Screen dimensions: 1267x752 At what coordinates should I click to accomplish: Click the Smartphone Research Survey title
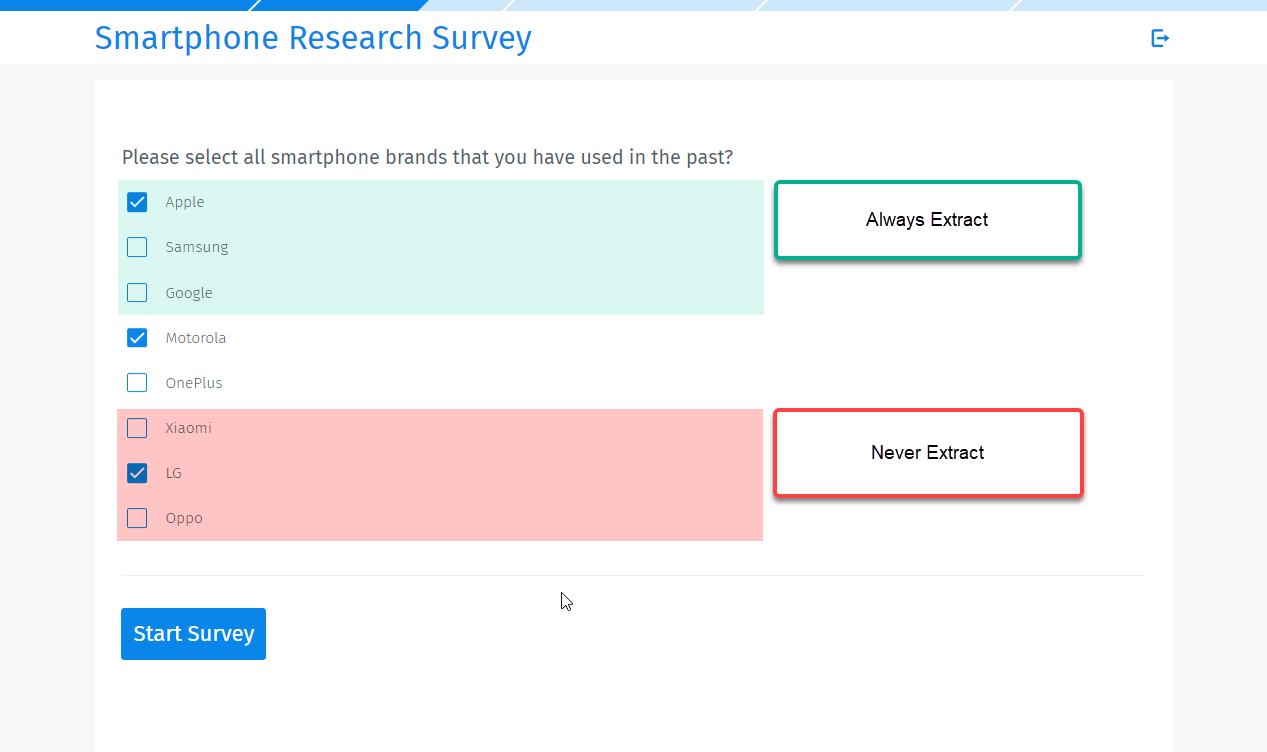click(313, 38)
